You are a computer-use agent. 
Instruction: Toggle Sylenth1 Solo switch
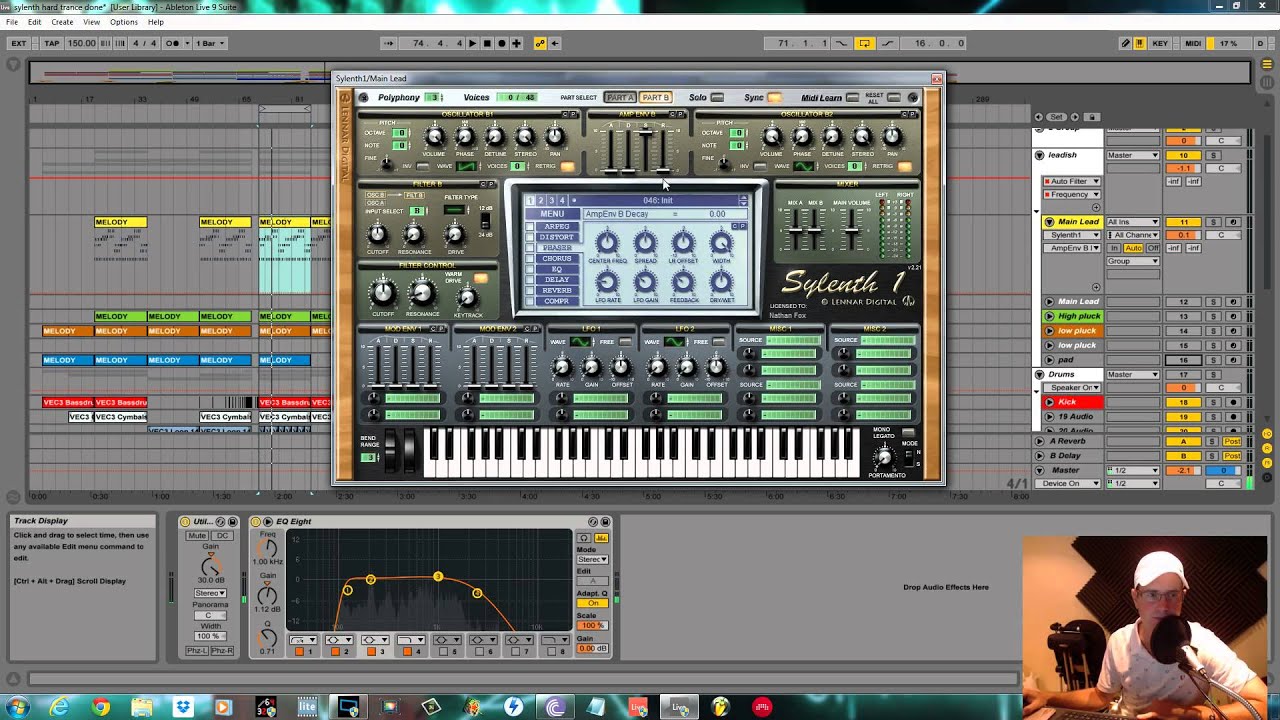pos(717,97)
